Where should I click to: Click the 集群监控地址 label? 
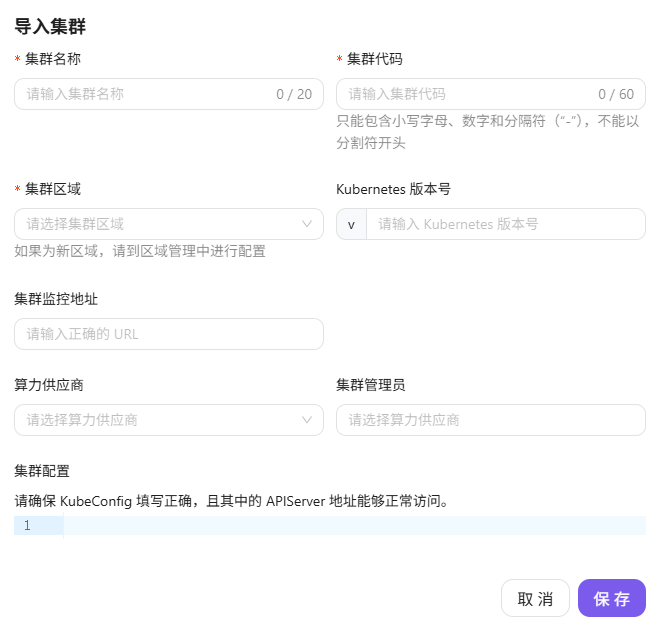click(x=56, y=299)
